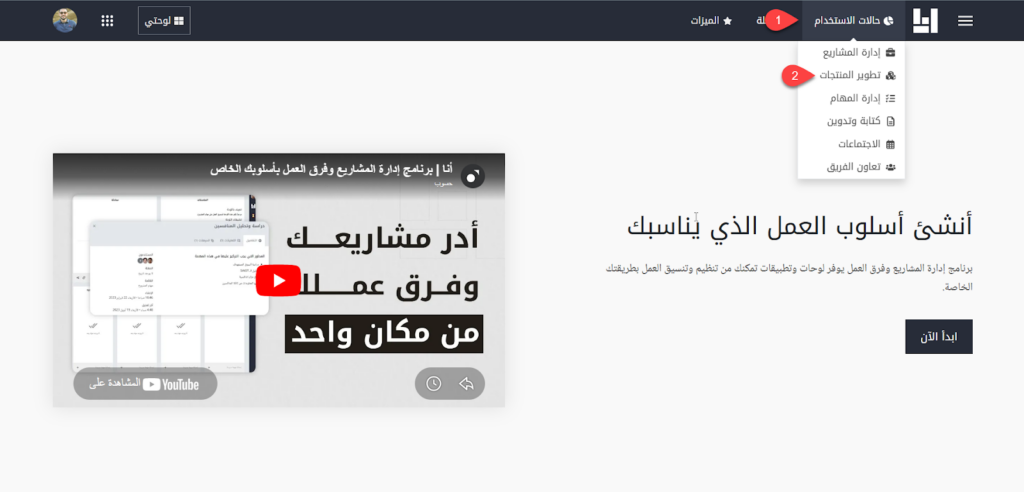Open الاجتماعات menu item

click(x=852, y=144)
